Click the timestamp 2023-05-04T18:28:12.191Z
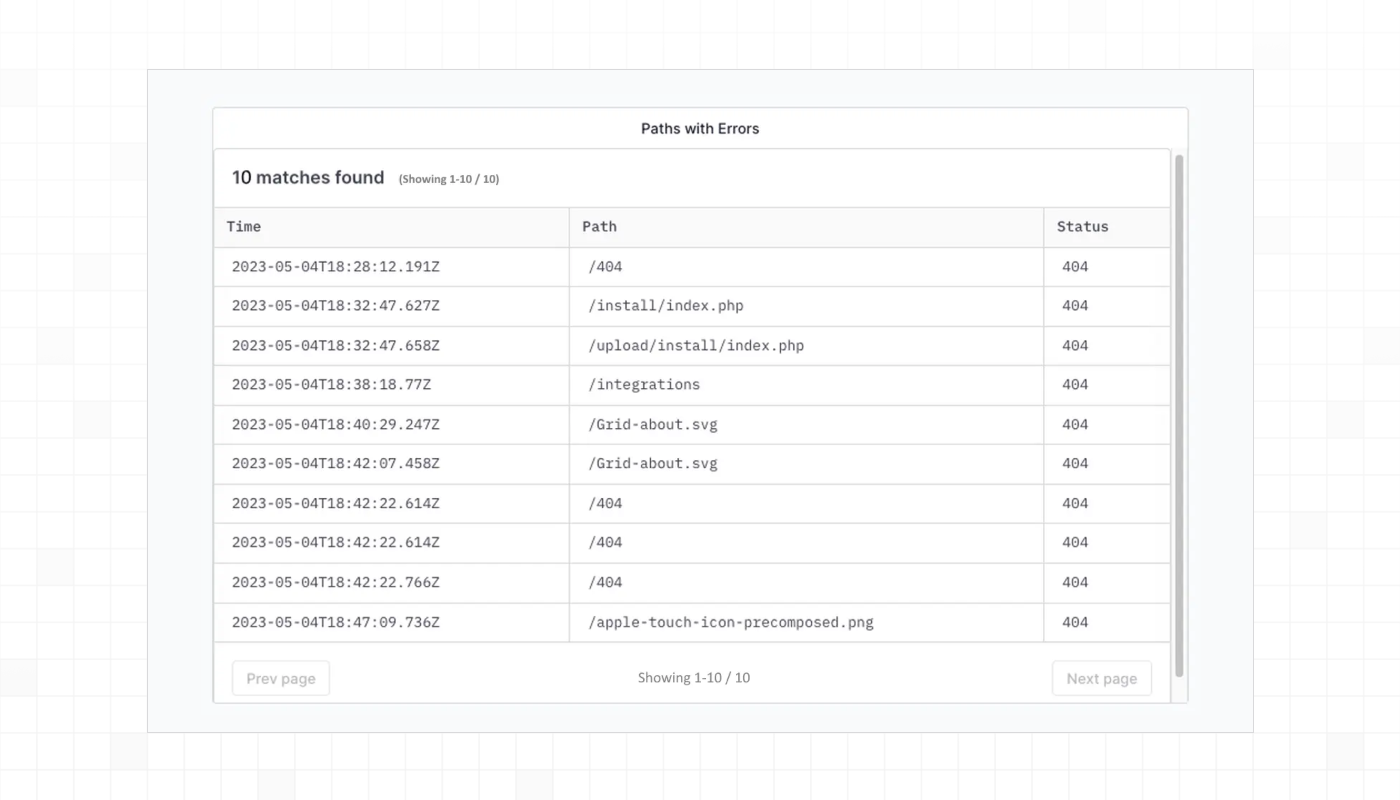Screen dimensions: 1400x800 click(336, 266)
